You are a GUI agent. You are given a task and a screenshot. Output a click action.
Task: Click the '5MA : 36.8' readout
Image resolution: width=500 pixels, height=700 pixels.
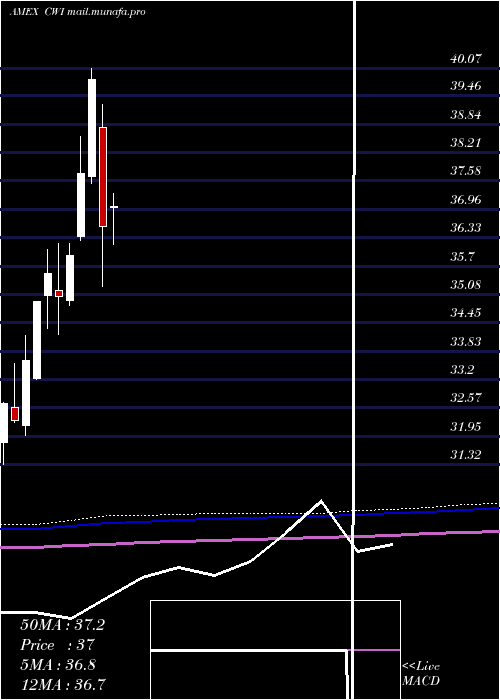coord(58,665)
